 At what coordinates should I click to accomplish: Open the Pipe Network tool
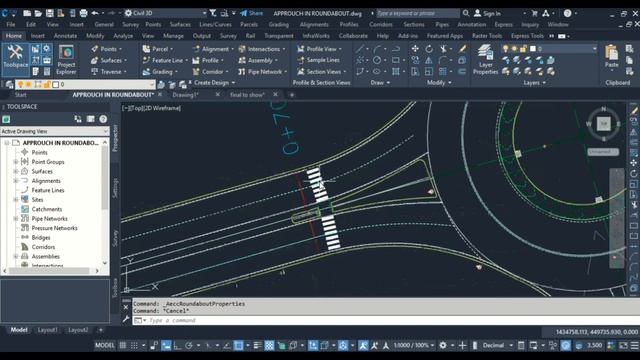click(x=261, y=71)
